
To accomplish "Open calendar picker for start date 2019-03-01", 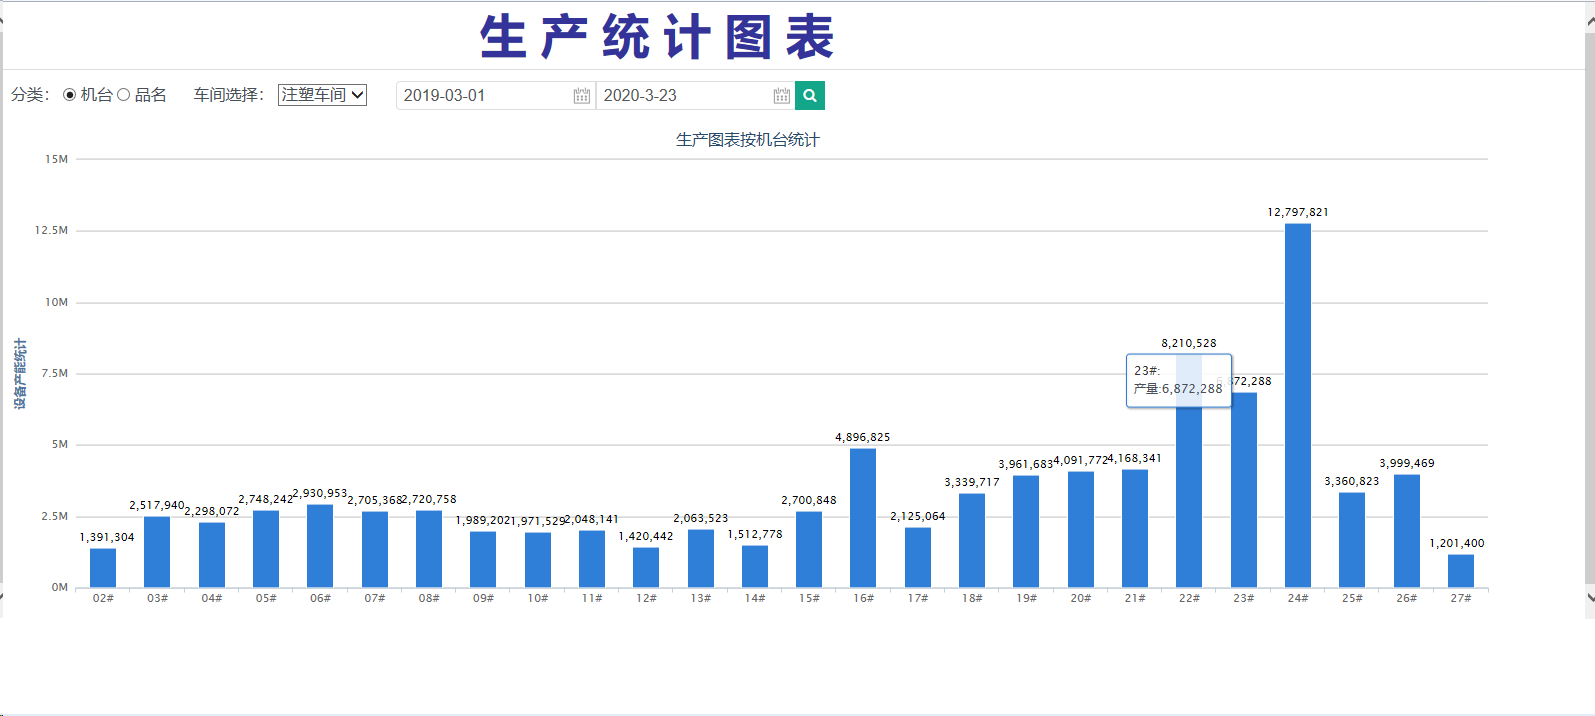I will coord(581,96).
